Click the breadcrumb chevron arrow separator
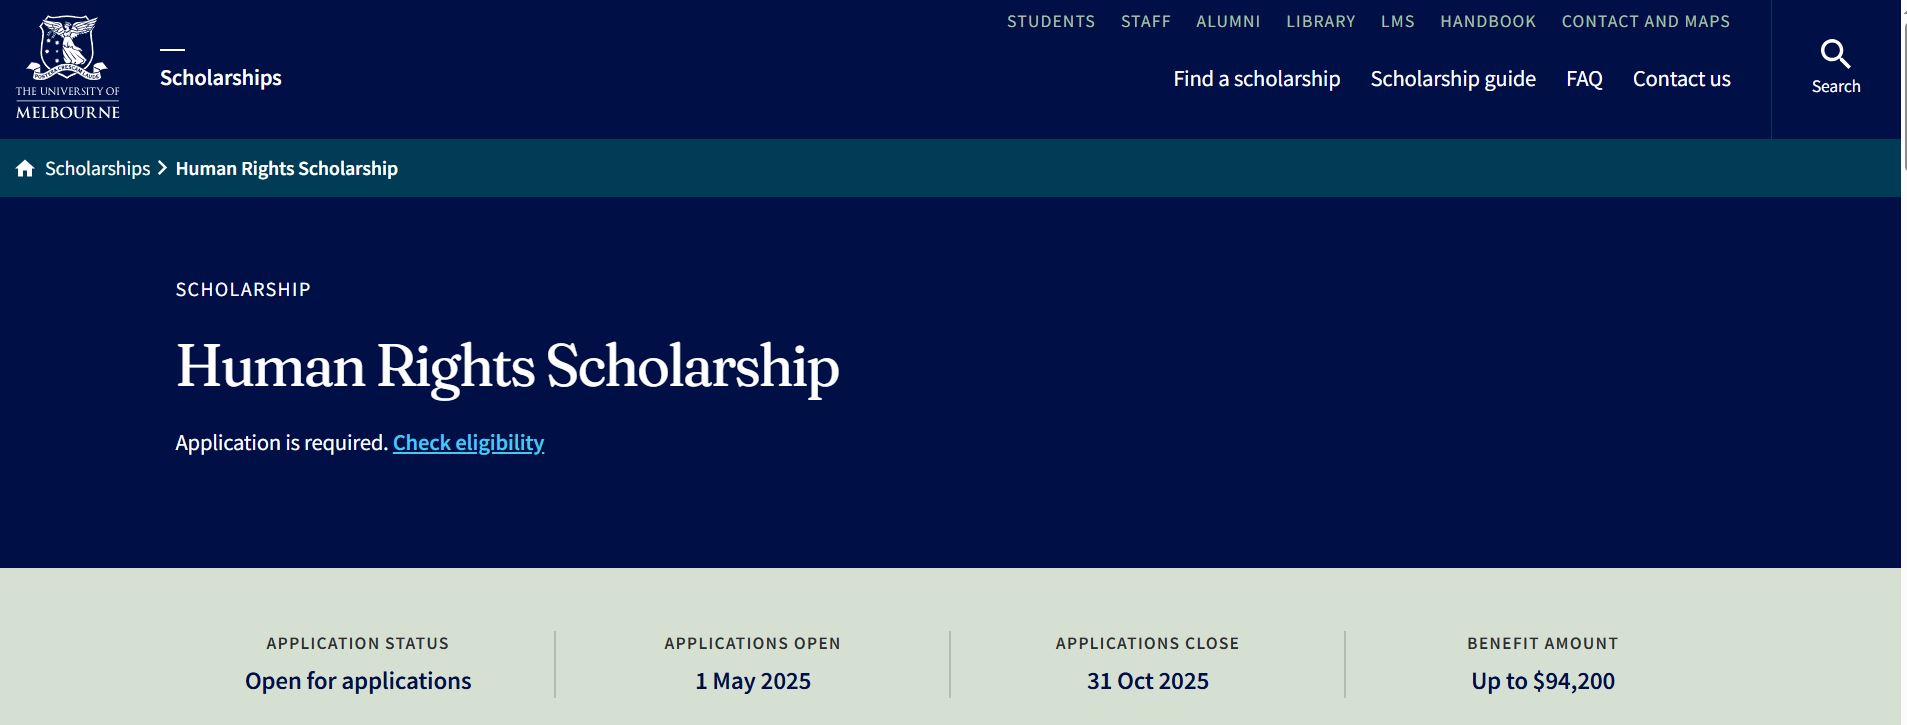This screenshot has width=1907, height=725. pyautogui.click(x=162, y=168)
